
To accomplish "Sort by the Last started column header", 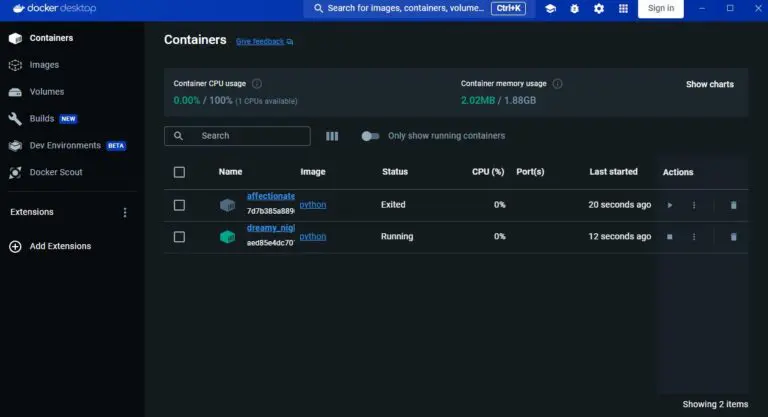I will click(613, 172).
